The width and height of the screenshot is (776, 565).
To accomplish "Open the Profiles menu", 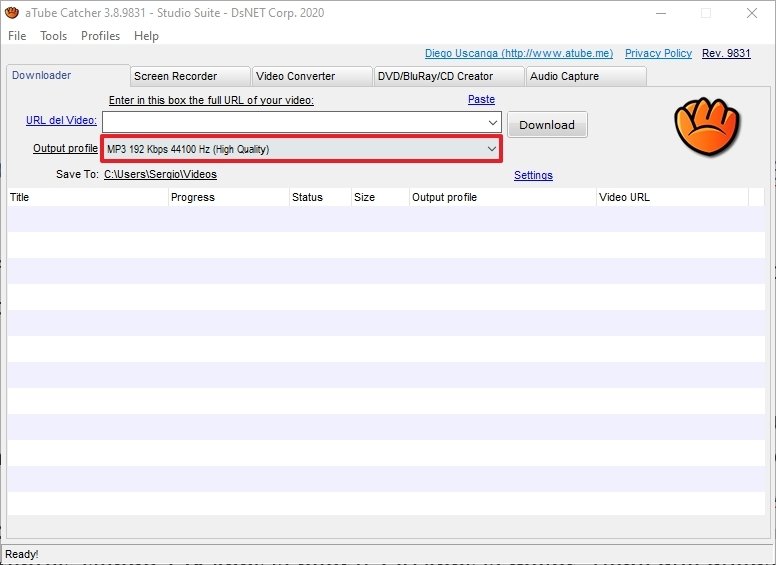I will click(100, 36).
